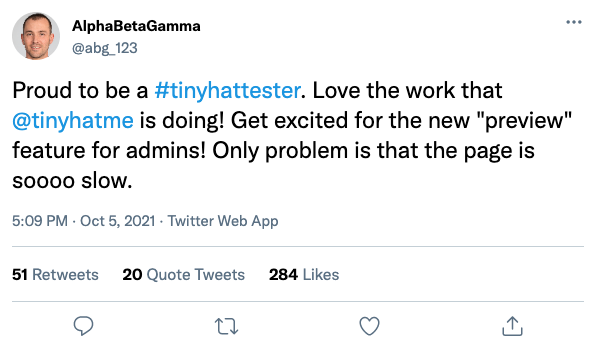This screenshot has height=362, width=596.
Task: Open AlphaBetaGamma's profile photo
Action: [x=36, y=36]
